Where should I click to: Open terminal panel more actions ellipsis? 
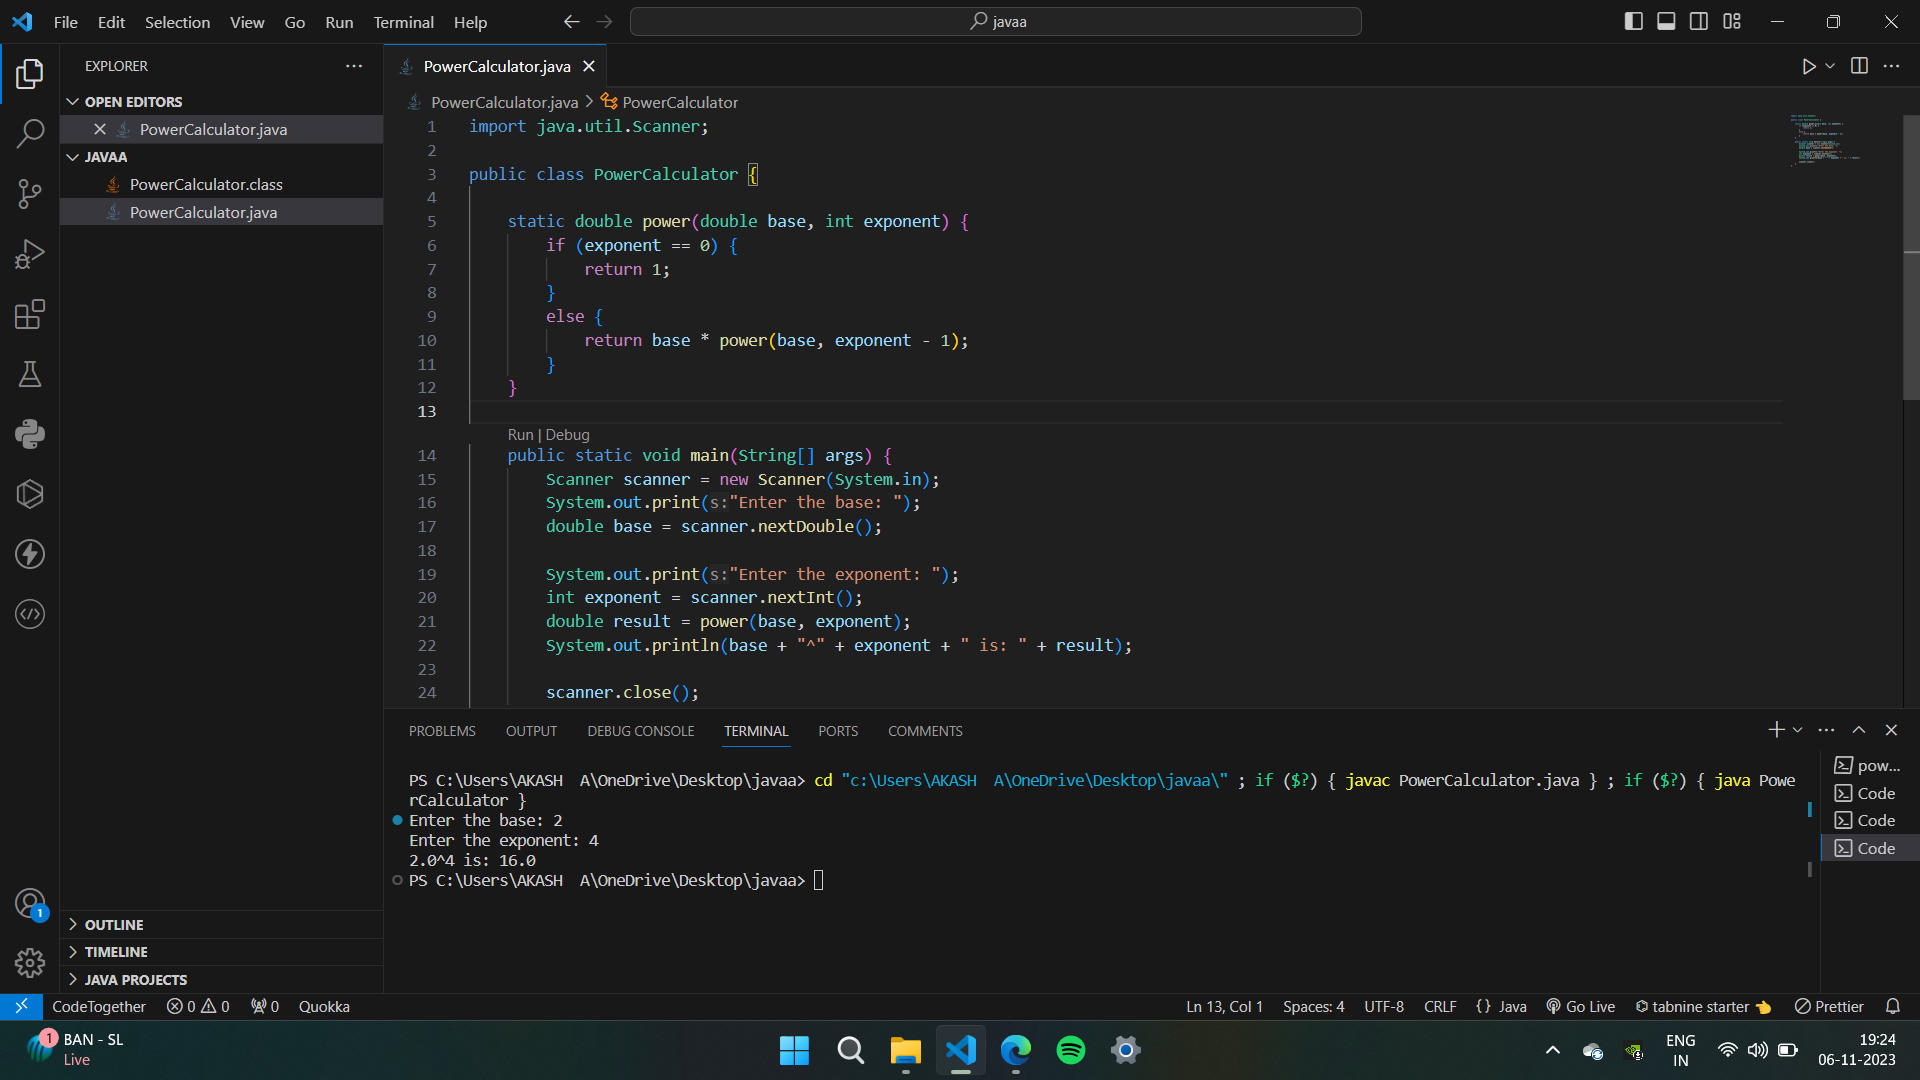[1826, 730]
